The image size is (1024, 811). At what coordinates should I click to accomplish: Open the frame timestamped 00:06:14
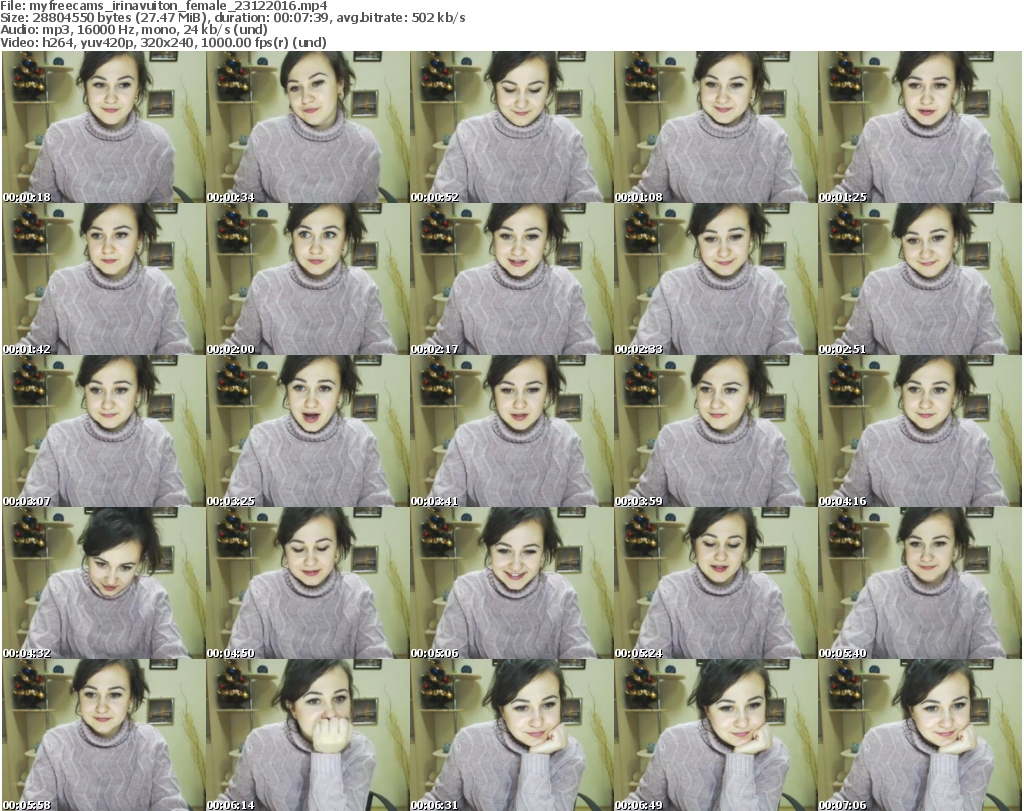click(x=307, y=735)
